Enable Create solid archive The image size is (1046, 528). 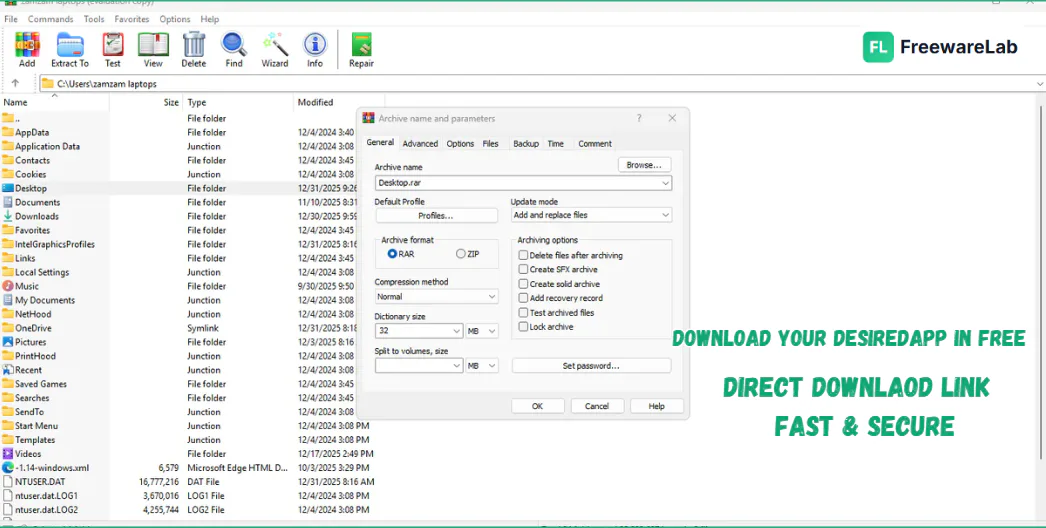click(523, 284)
